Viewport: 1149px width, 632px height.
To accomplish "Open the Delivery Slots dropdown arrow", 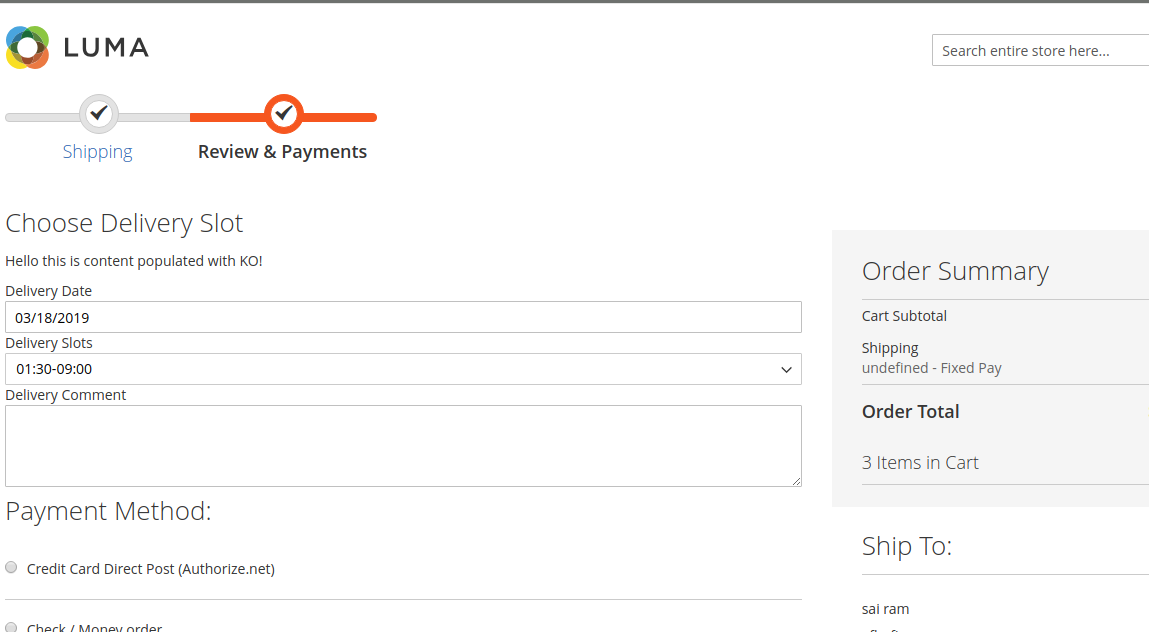I will (x=786, y=370).
